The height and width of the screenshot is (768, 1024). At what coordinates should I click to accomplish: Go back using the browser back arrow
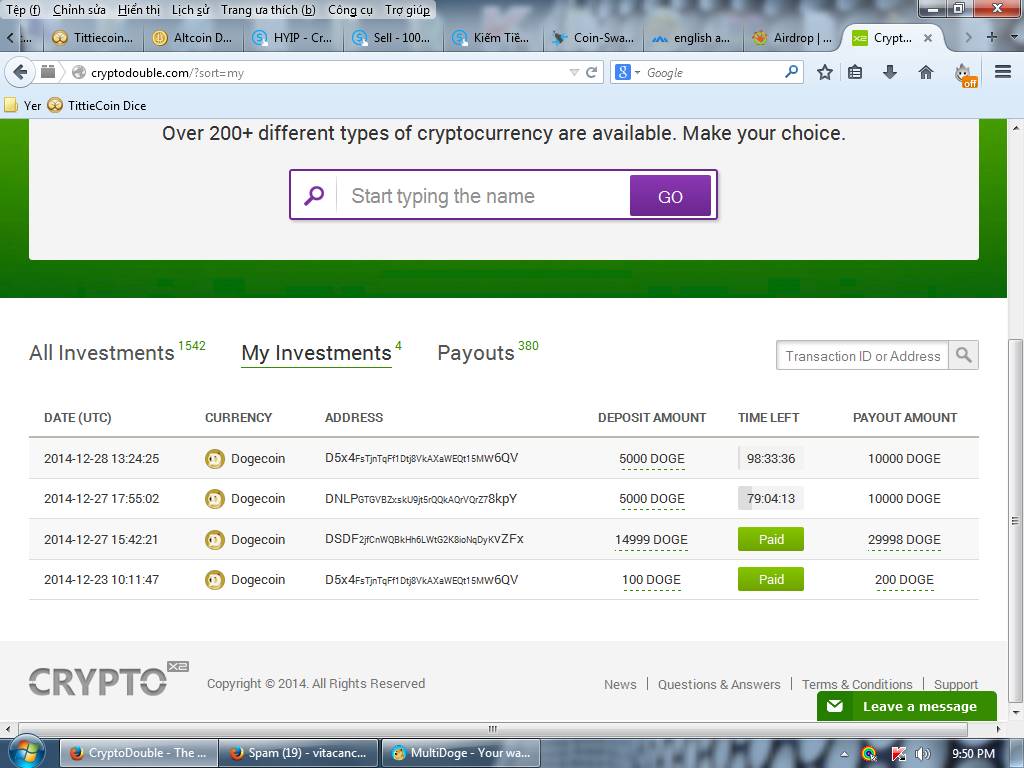click(20, 72)
